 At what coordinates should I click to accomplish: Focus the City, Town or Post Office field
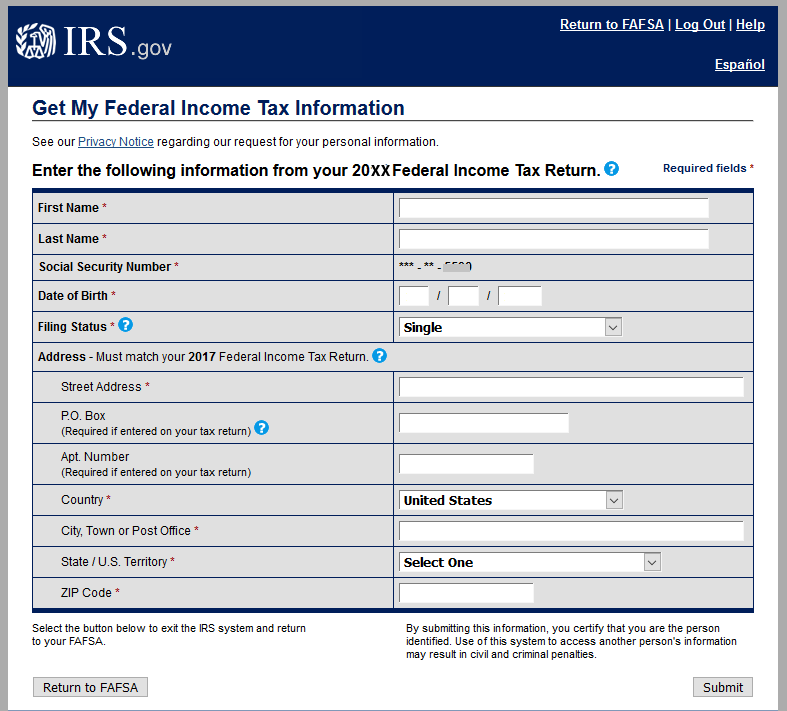[571, 531]
